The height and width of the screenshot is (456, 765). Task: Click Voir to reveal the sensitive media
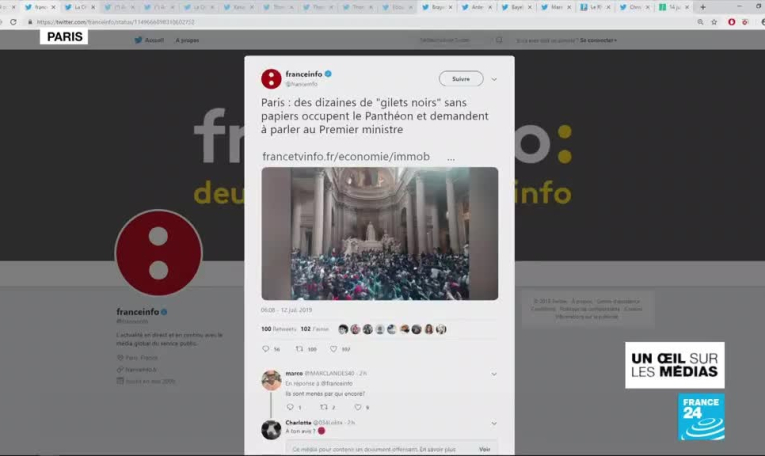484,449
